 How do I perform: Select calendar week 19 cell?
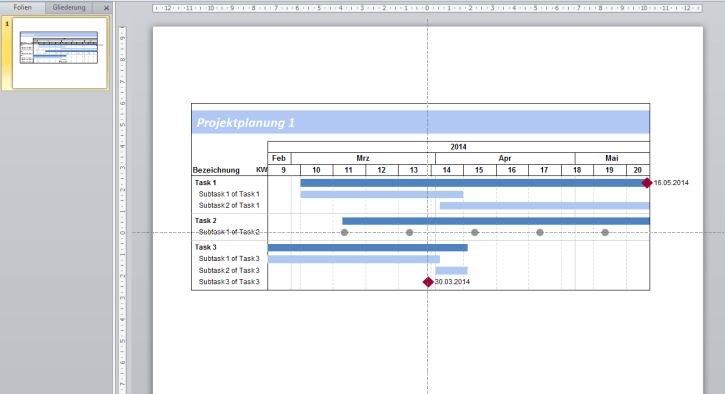[x=610, y=170]
